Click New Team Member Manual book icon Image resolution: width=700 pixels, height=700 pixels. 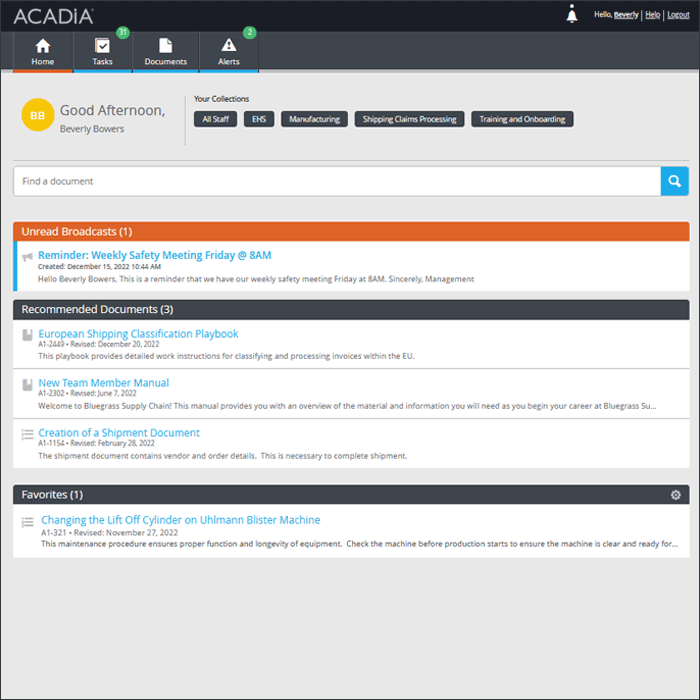[27, 384]
